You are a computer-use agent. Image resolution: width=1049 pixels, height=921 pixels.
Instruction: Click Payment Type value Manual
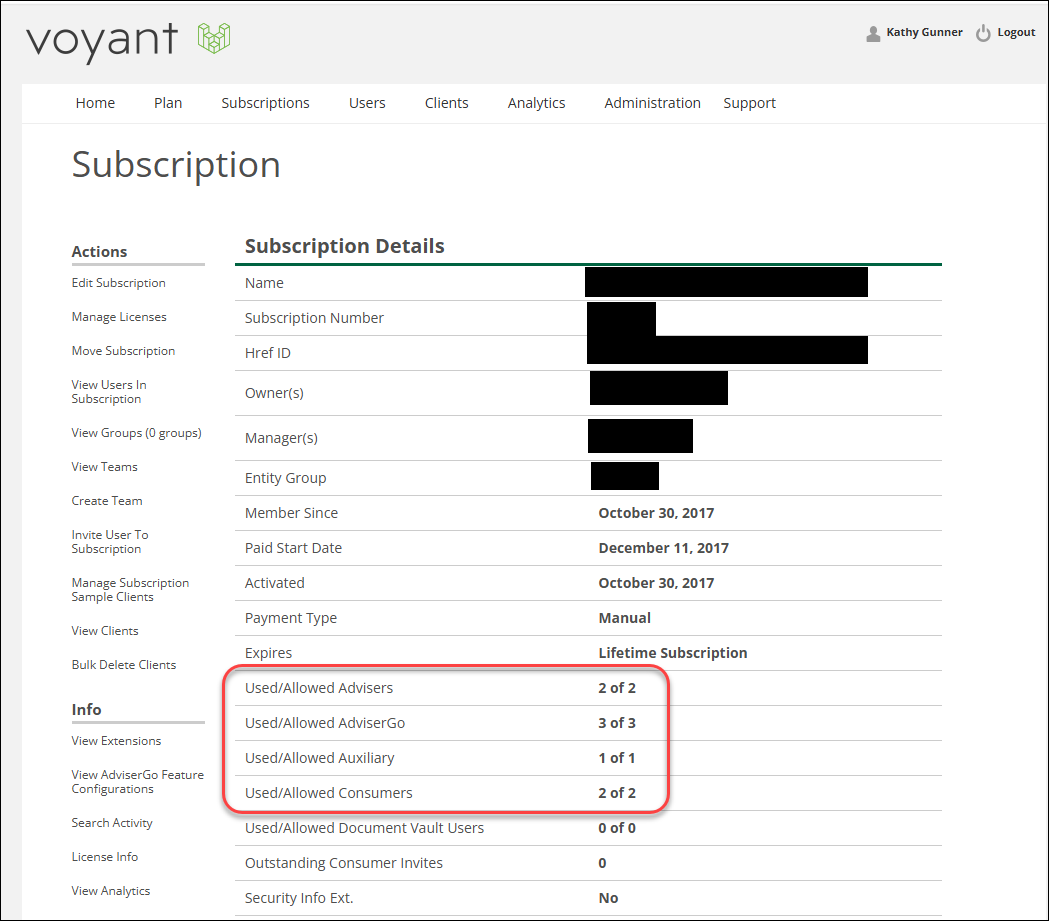625,618
